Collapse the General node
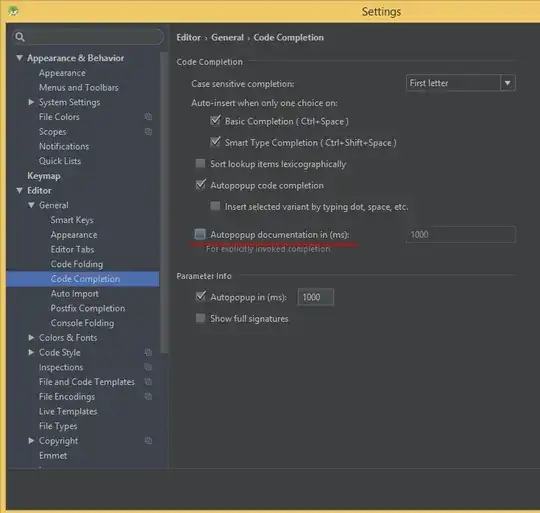540x513 pixels. (x=31, y=205)
